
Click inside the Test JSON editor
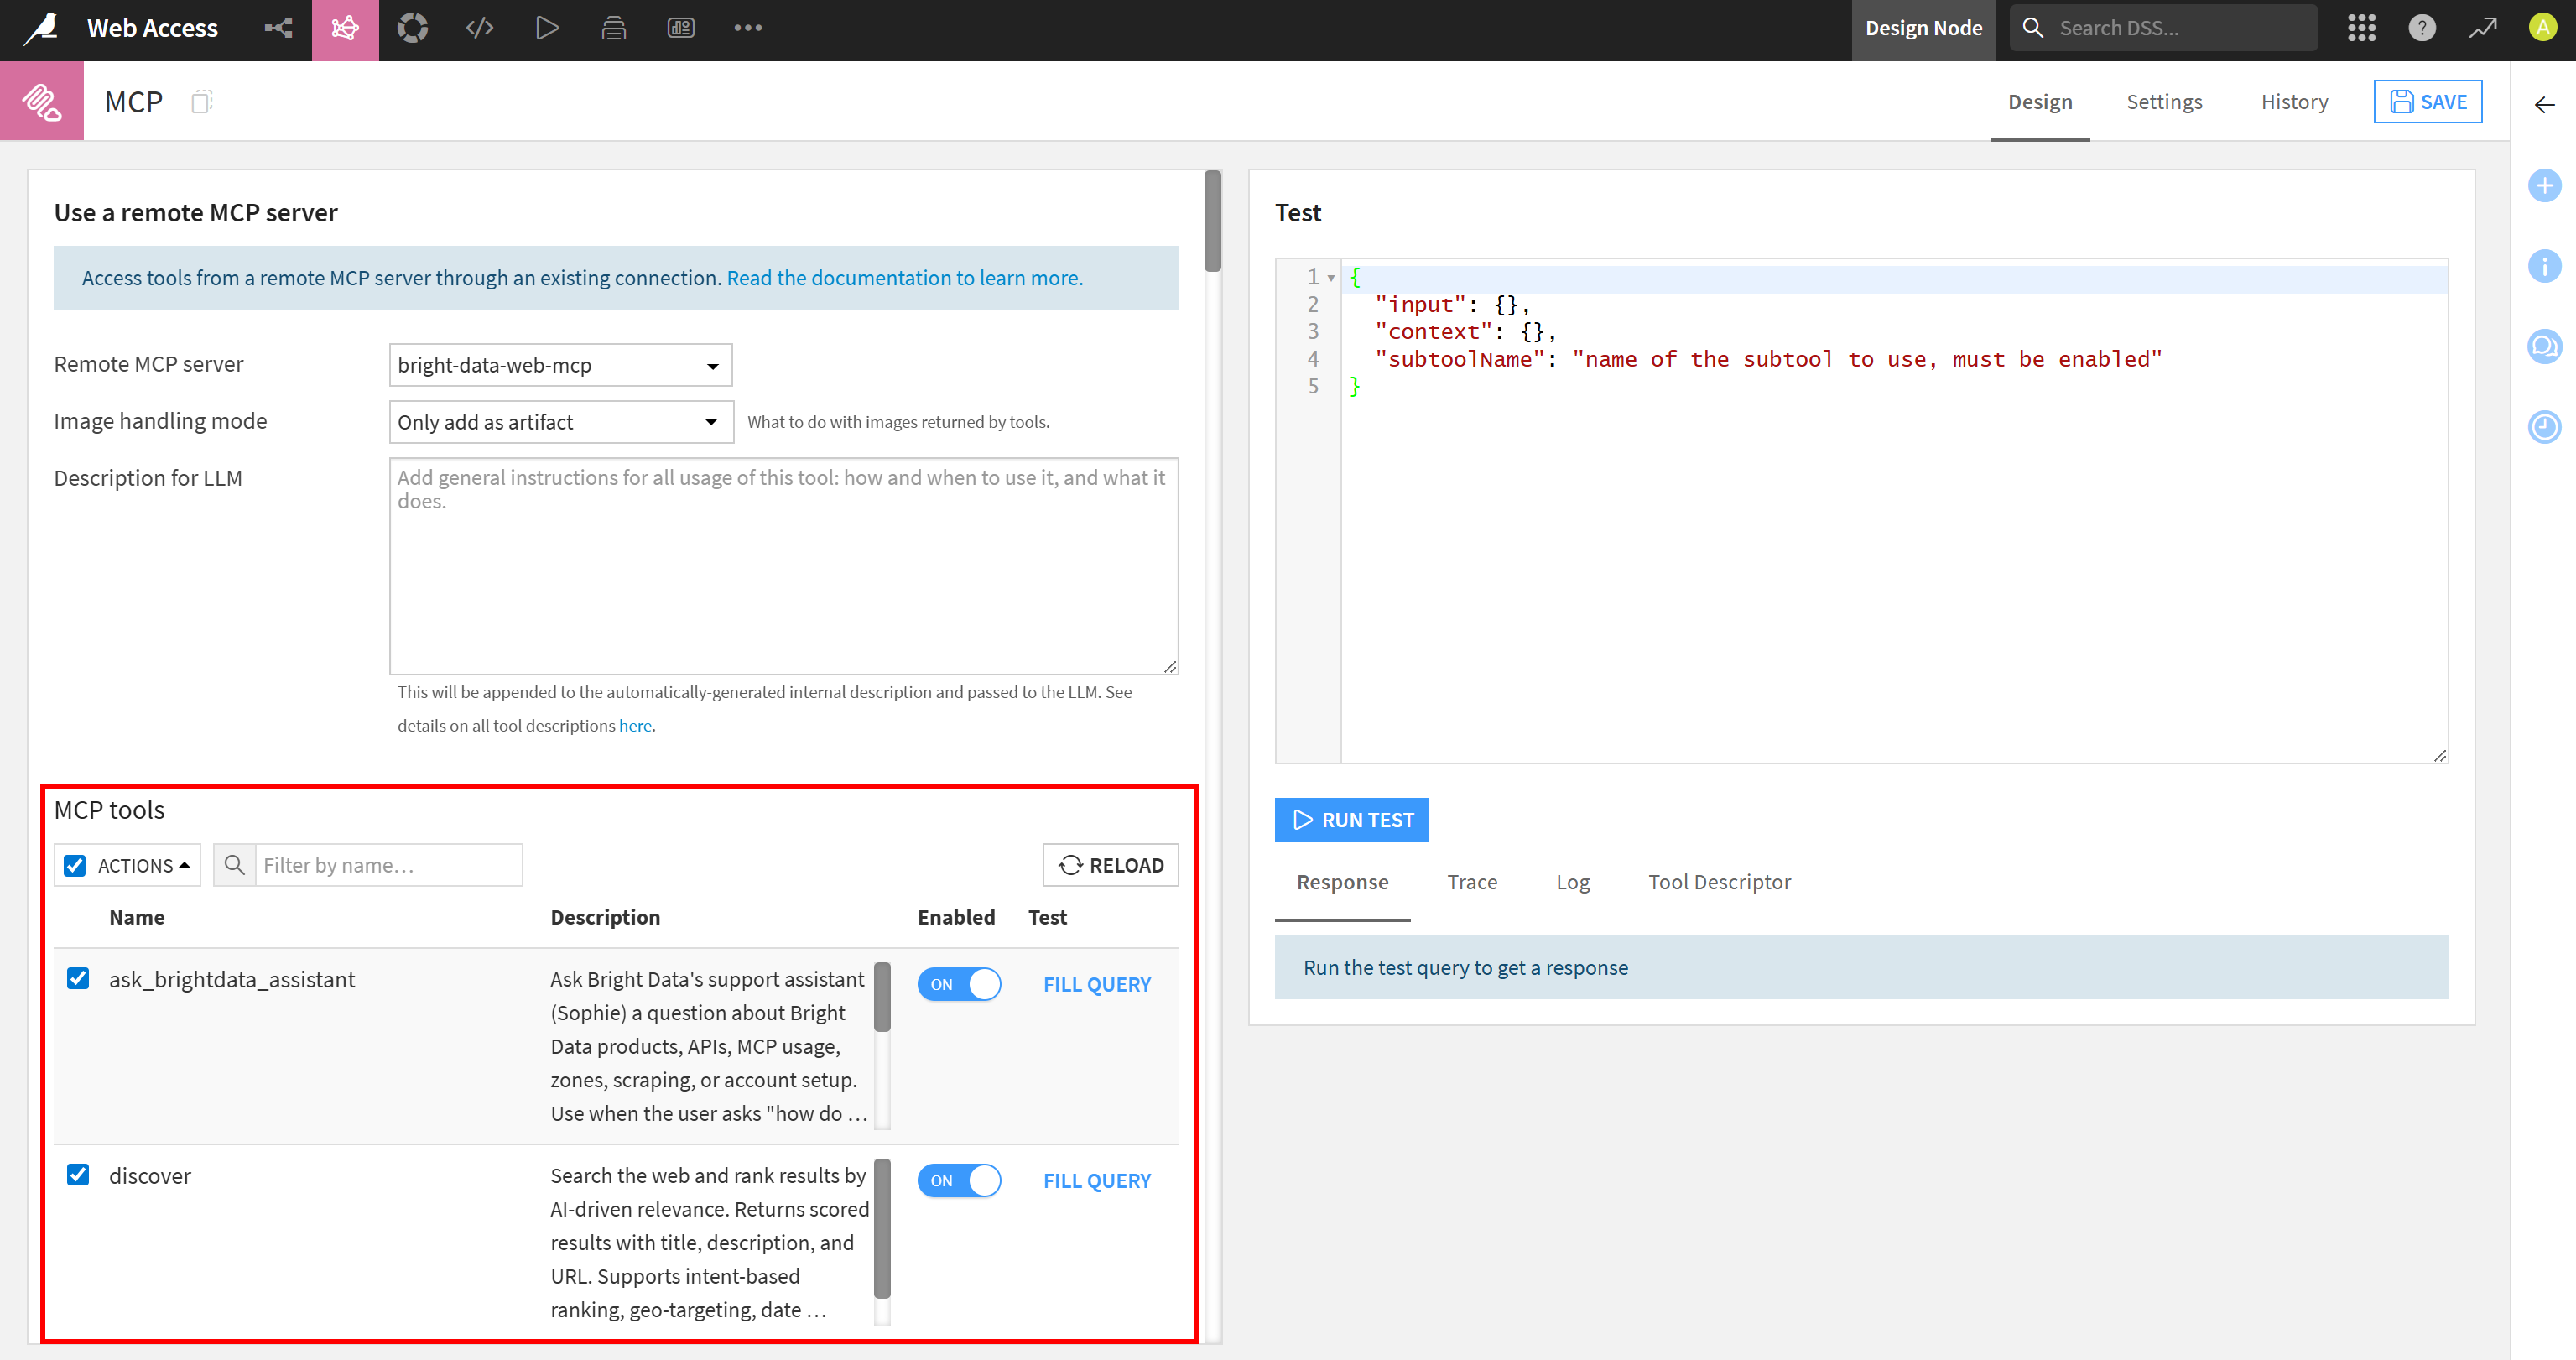(1893, 510)
